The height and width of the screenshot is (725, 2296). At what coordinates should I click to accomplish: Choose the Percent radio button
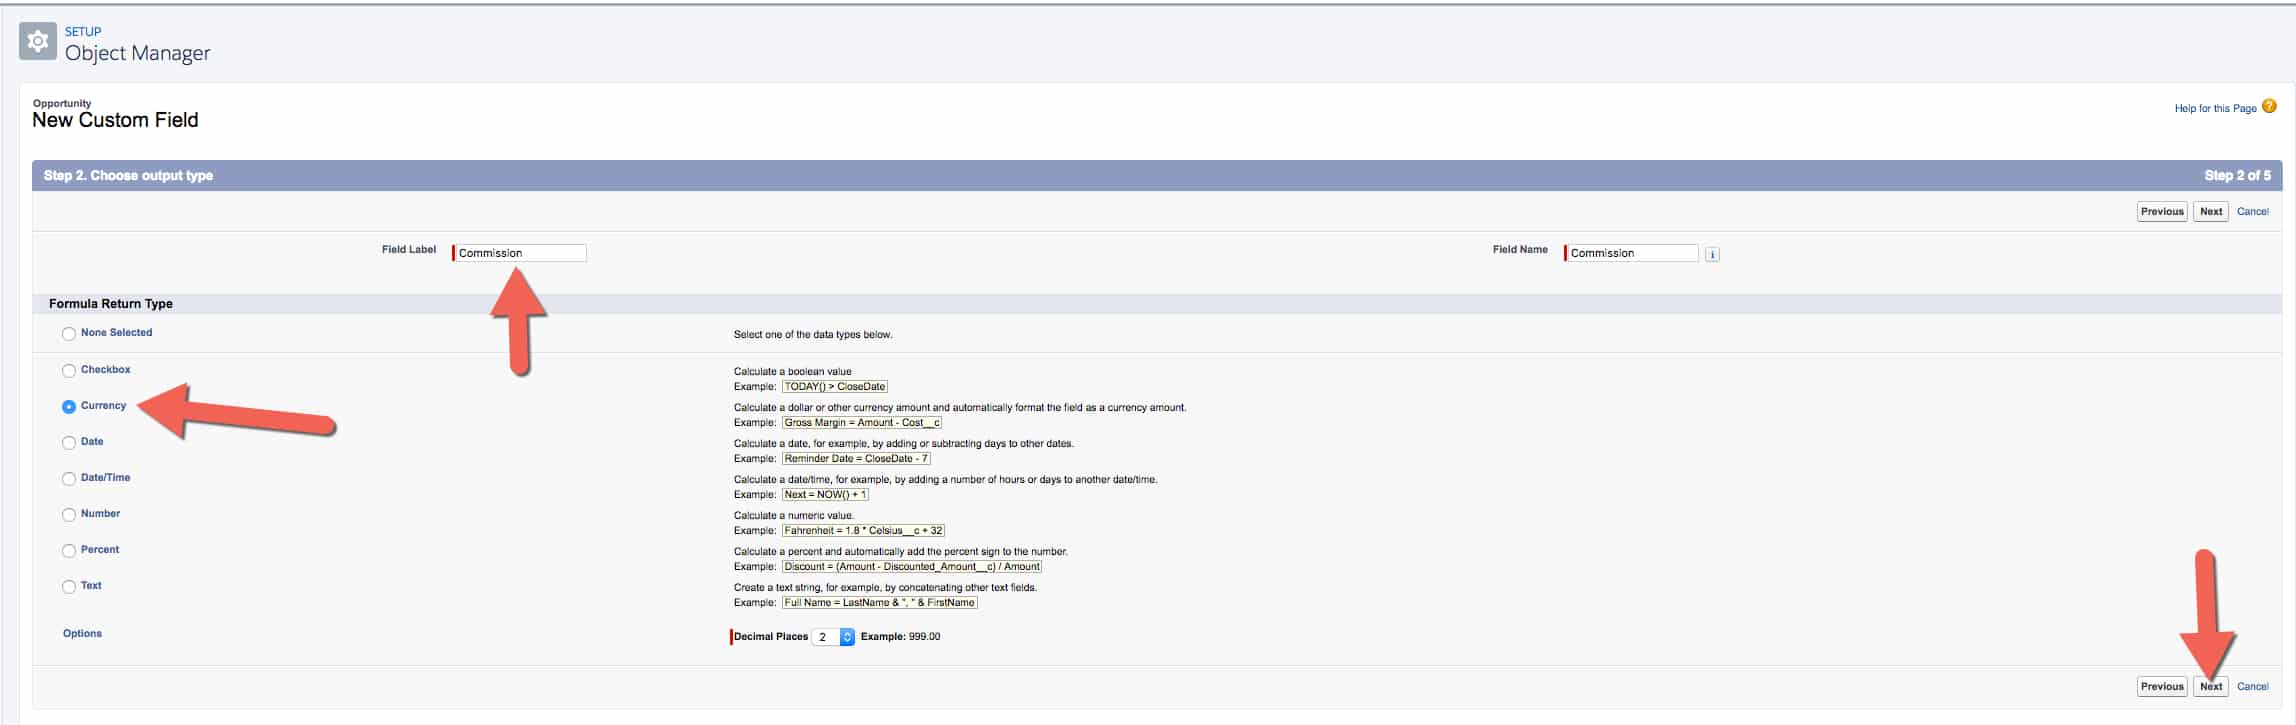pyautogui.click(x=69, y=551)
